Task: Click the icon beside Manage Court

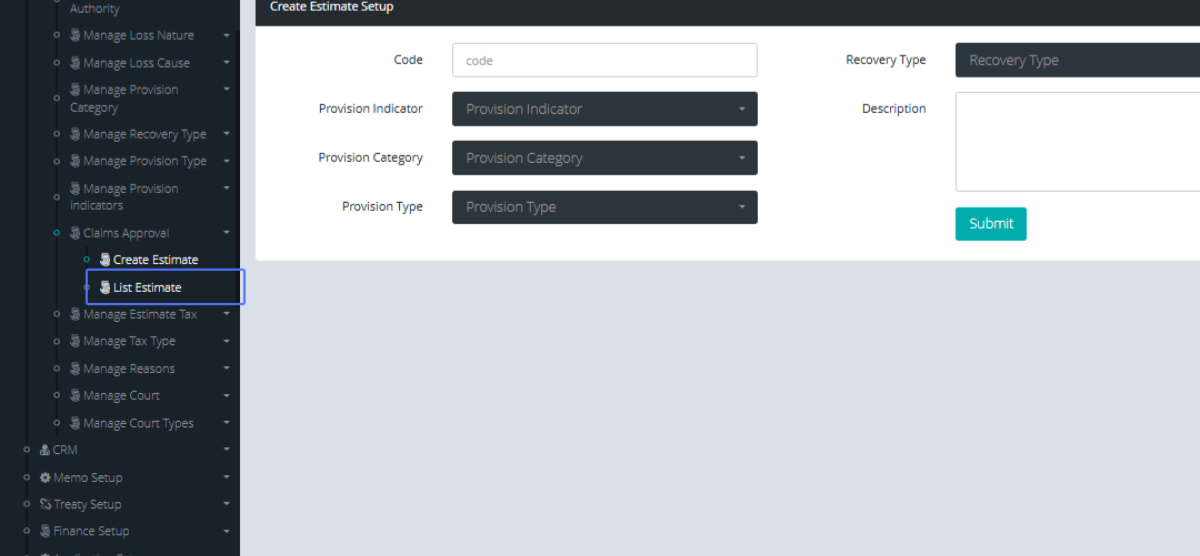Action: pyautogui.click(x=75, y=395)
